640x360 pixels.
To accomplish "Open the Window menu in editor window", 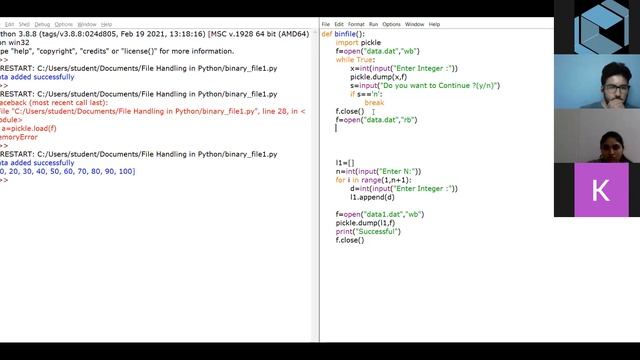I will [x=414, y=24].
